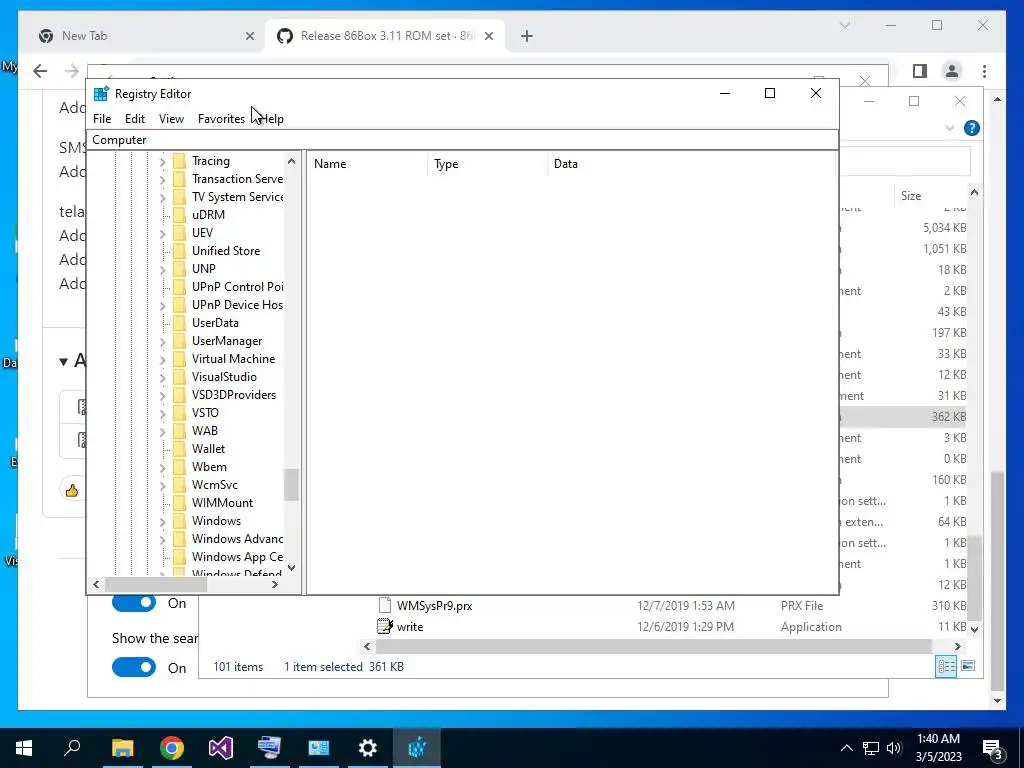The height and width of the screenshot is (768, 1024).
Task: Open the Chrome profile icon
Action: click(x=952, y=71)
